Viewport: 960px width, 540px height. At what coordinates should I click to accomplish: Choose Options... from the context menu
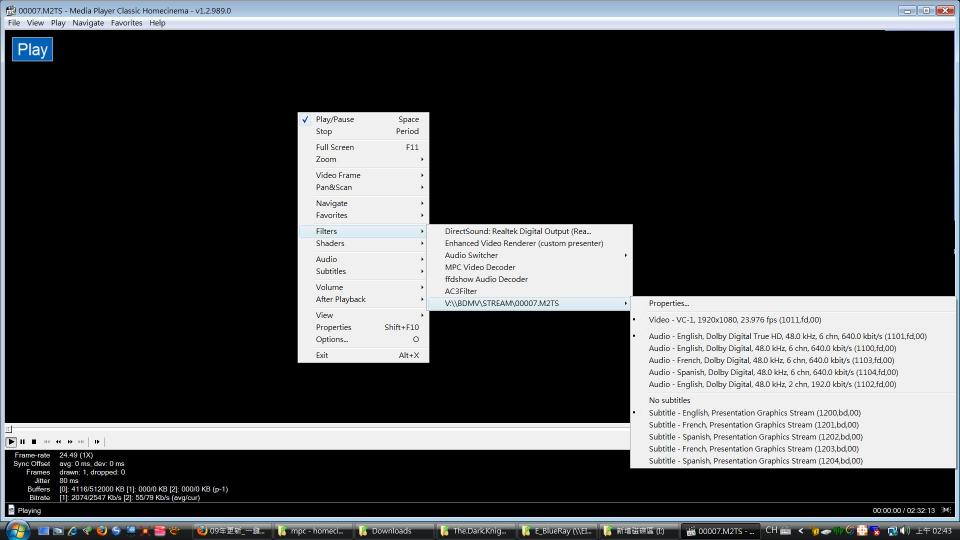pyautogui.click(x=363, y=339)
